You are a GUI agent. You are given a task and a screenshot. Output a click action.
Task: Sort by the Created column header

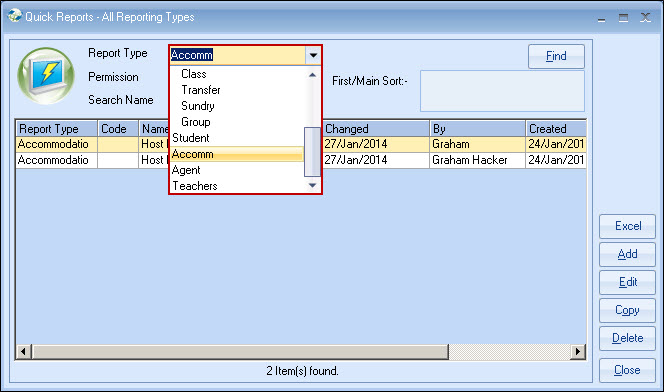click(x=556, y=129)
